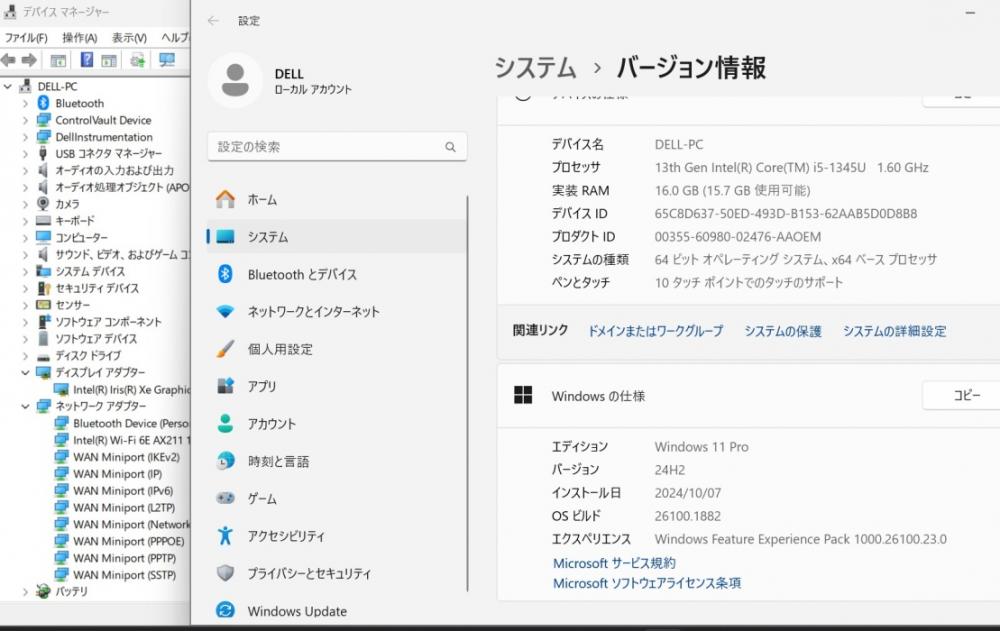Click the apps icon beside アプリ
The image size is (1000, 631).
click(x=225, y=385)
